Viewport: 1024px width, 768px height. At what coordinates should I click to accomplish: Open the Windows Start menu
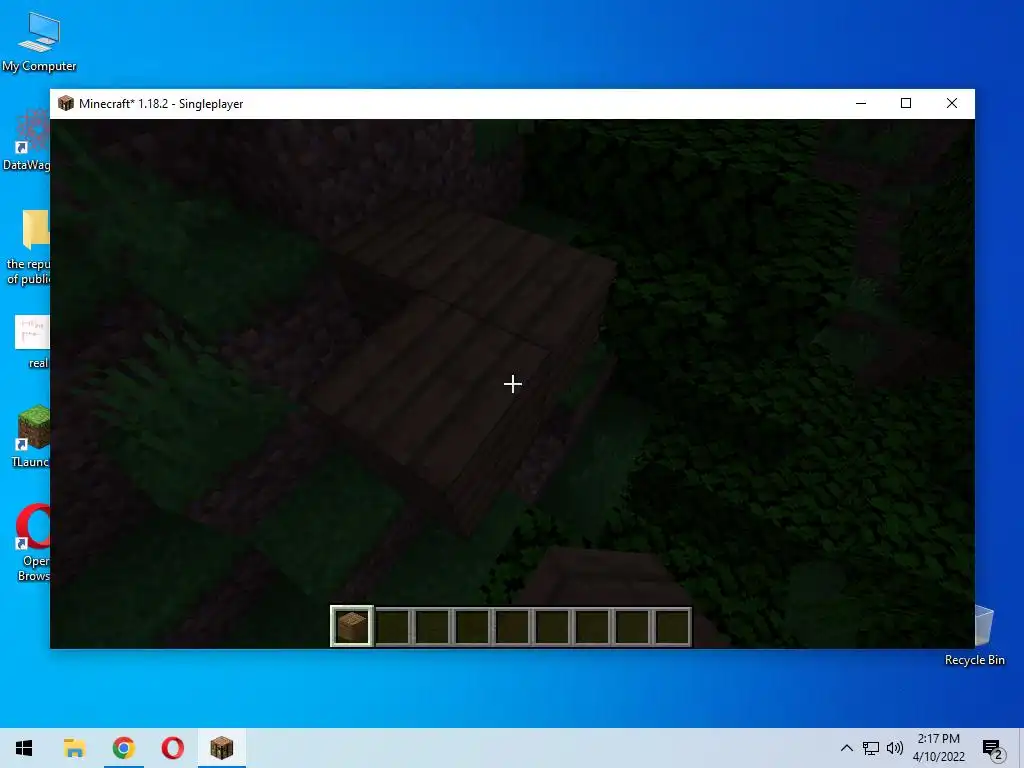pos(24,748)
